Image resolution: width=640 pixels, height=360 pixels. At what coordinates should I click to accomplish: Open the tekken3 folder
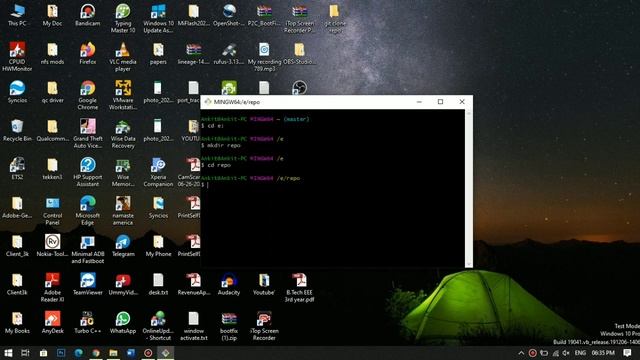click(52, 169)
